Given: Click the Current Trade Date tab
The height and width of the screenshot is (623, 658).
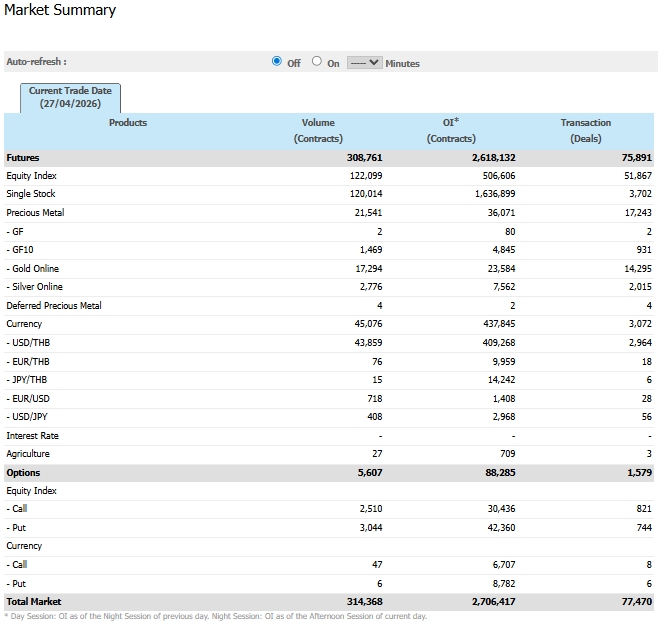Looking at the screenshot, I should 70,97.
